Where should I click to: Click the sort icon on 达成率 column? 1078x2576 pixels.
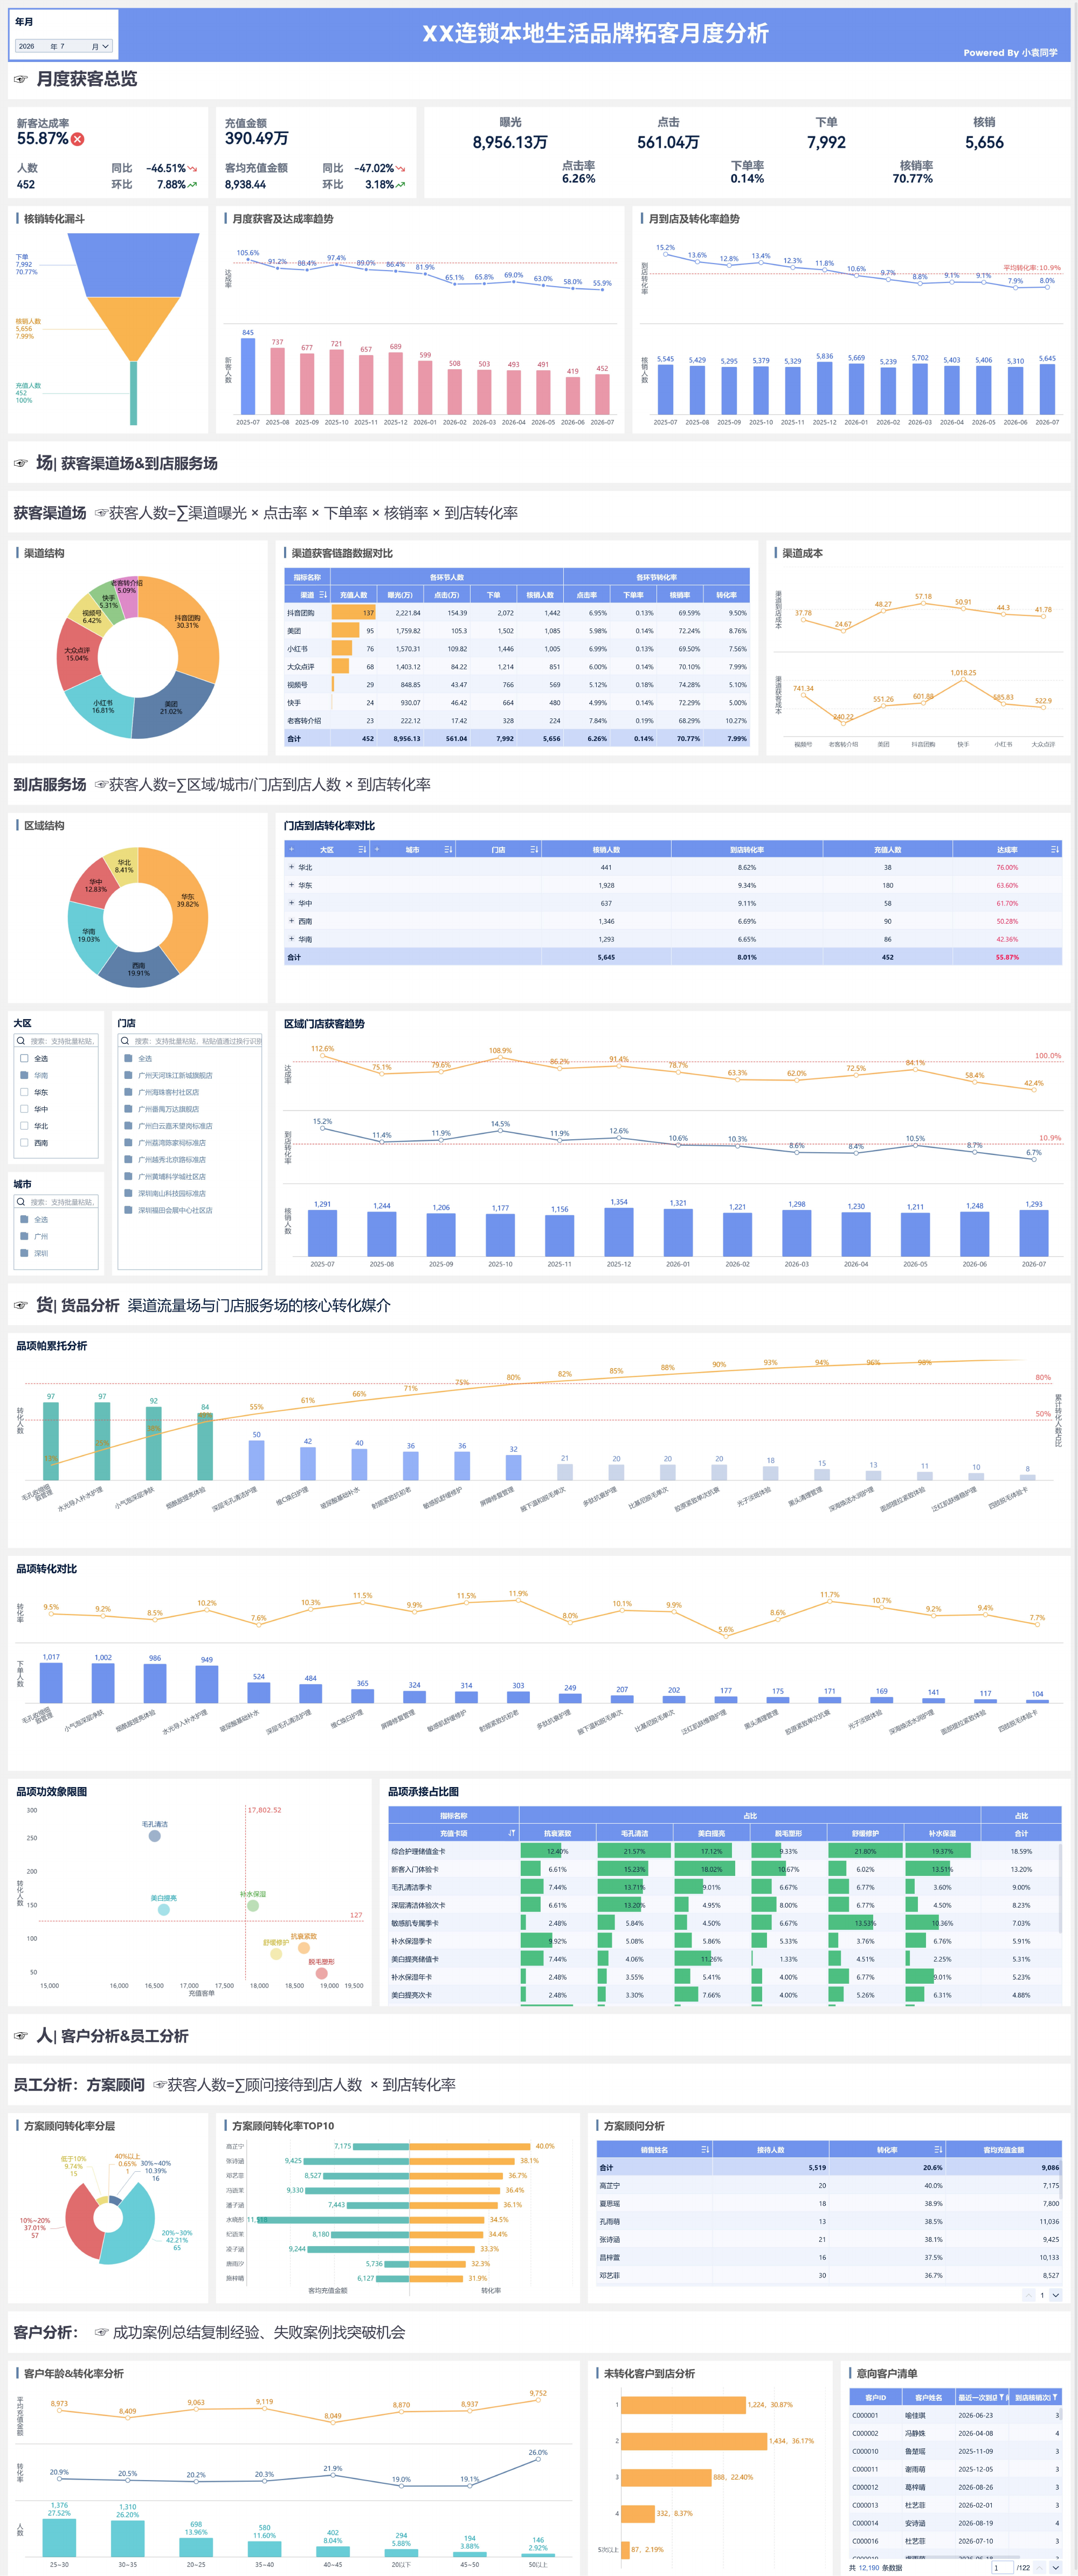coord(1055,849)
